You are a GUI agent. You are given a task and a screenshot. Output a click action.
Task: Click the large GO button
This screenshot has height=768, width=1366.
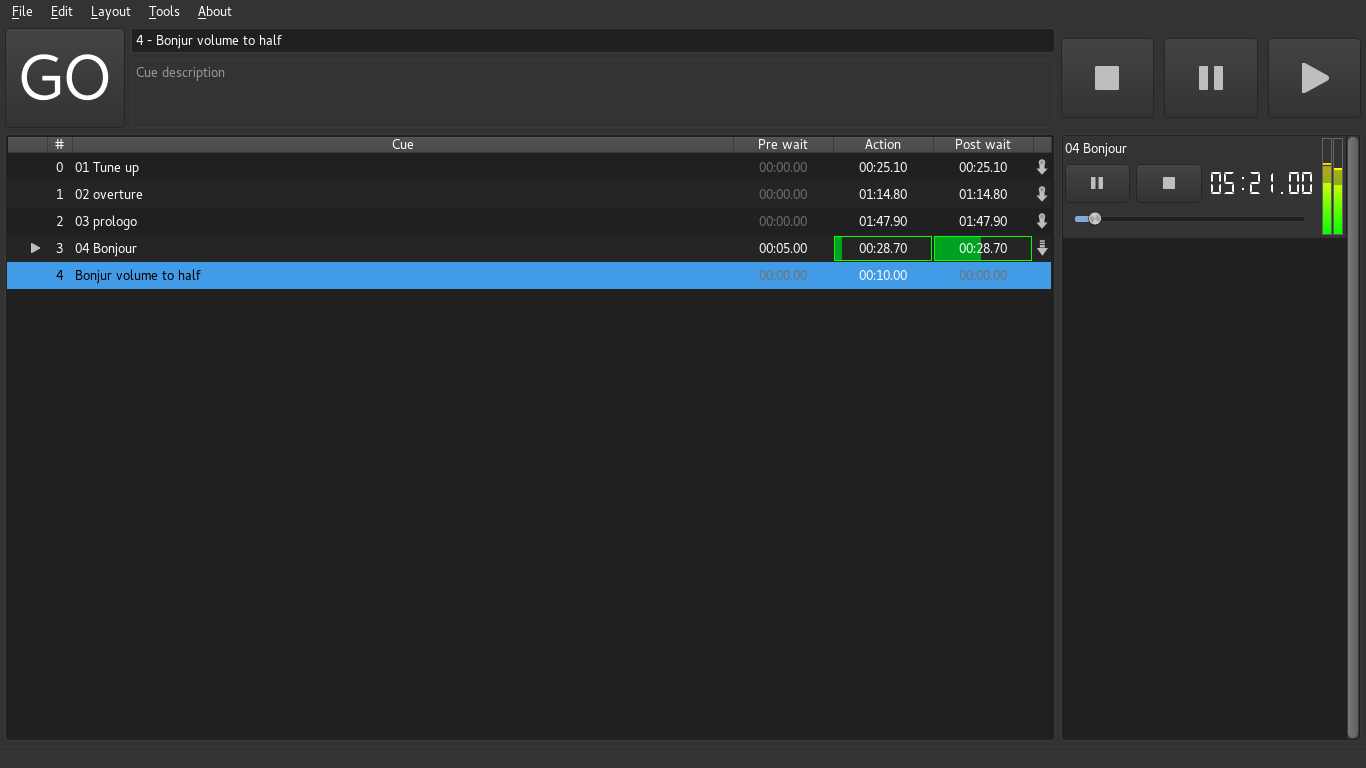pos(65,78)
